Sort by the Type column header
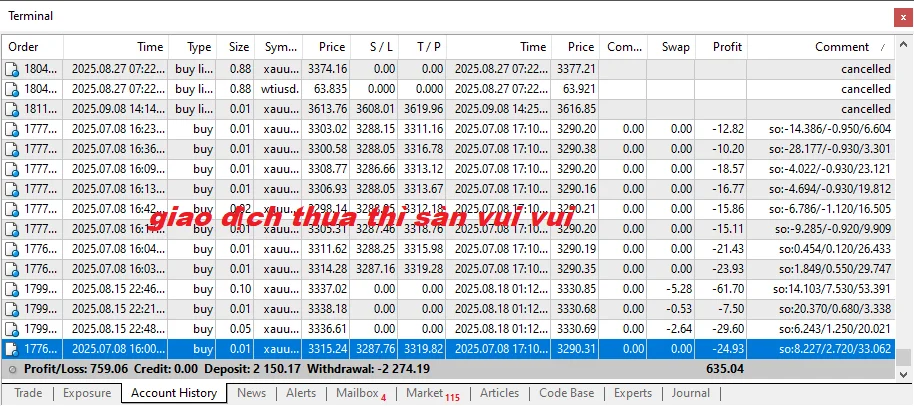 pos(192,47)
